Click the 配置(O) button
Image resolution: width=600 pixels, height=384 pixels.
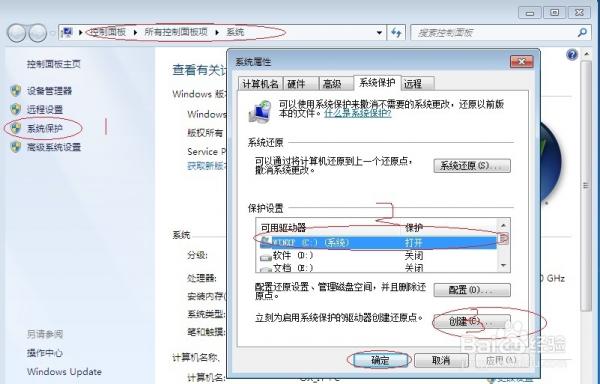[472, 290]
